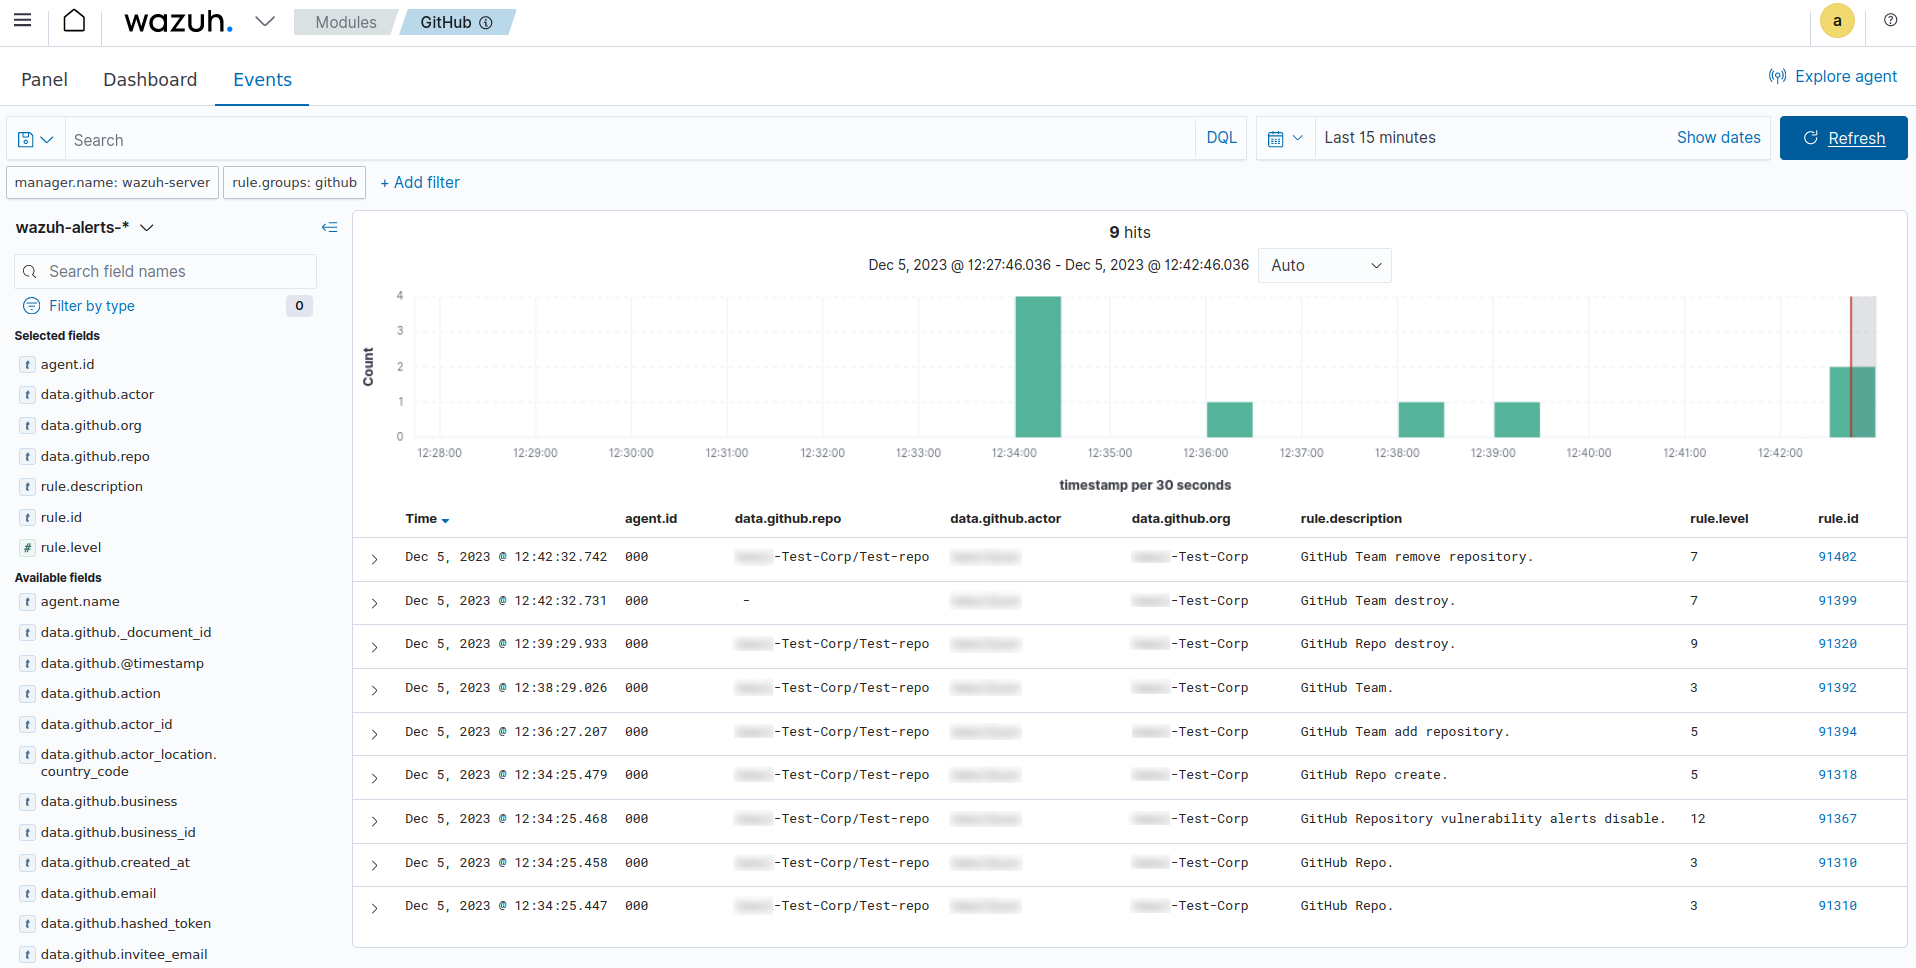Click data.github.created_at field type icon
The width and height of the screenshot is (1916, 968).
28,863
